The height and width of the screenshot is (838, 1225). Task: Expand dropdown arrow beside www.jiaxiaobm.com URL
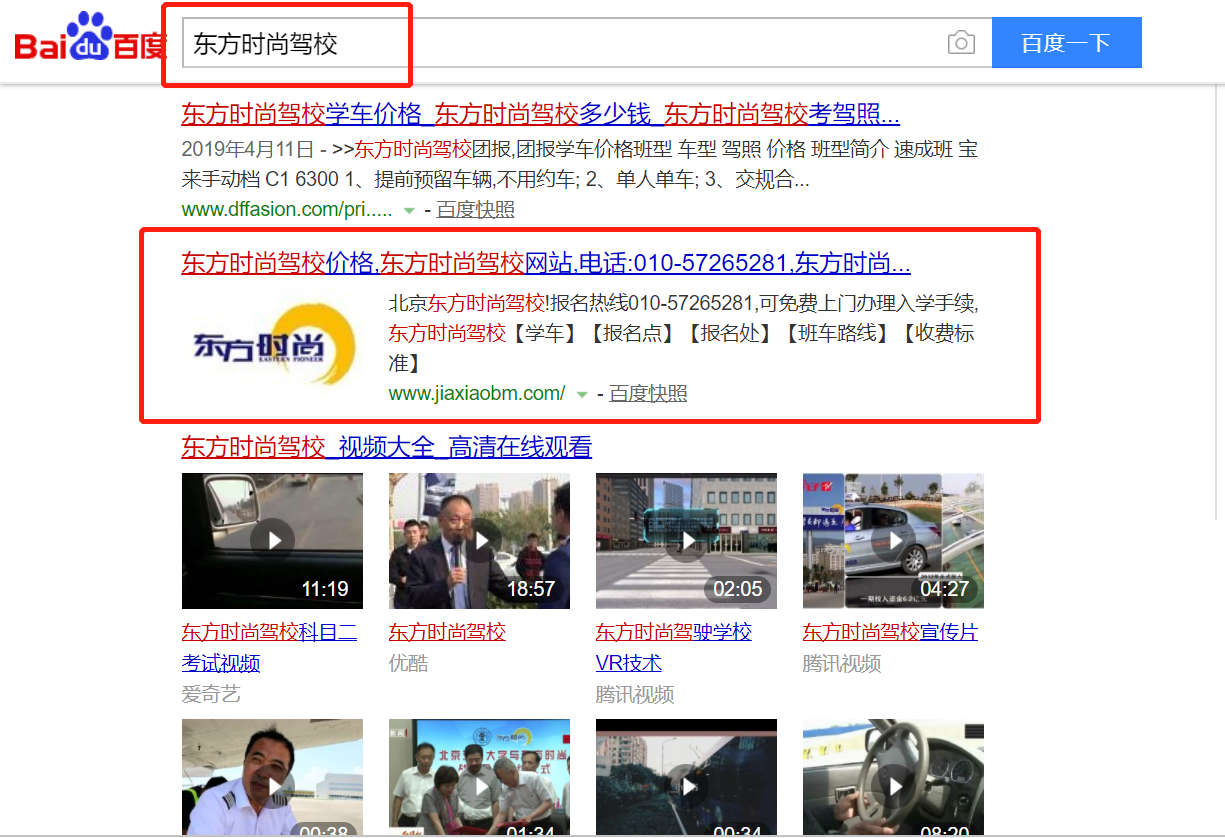[x=582, y=394]
